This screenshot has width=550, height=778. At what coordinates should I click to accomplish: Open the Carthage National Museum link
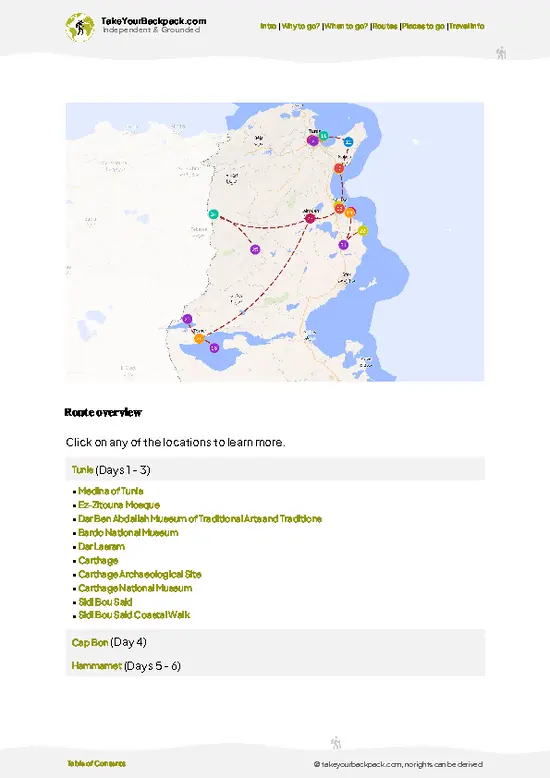point(135,588)
